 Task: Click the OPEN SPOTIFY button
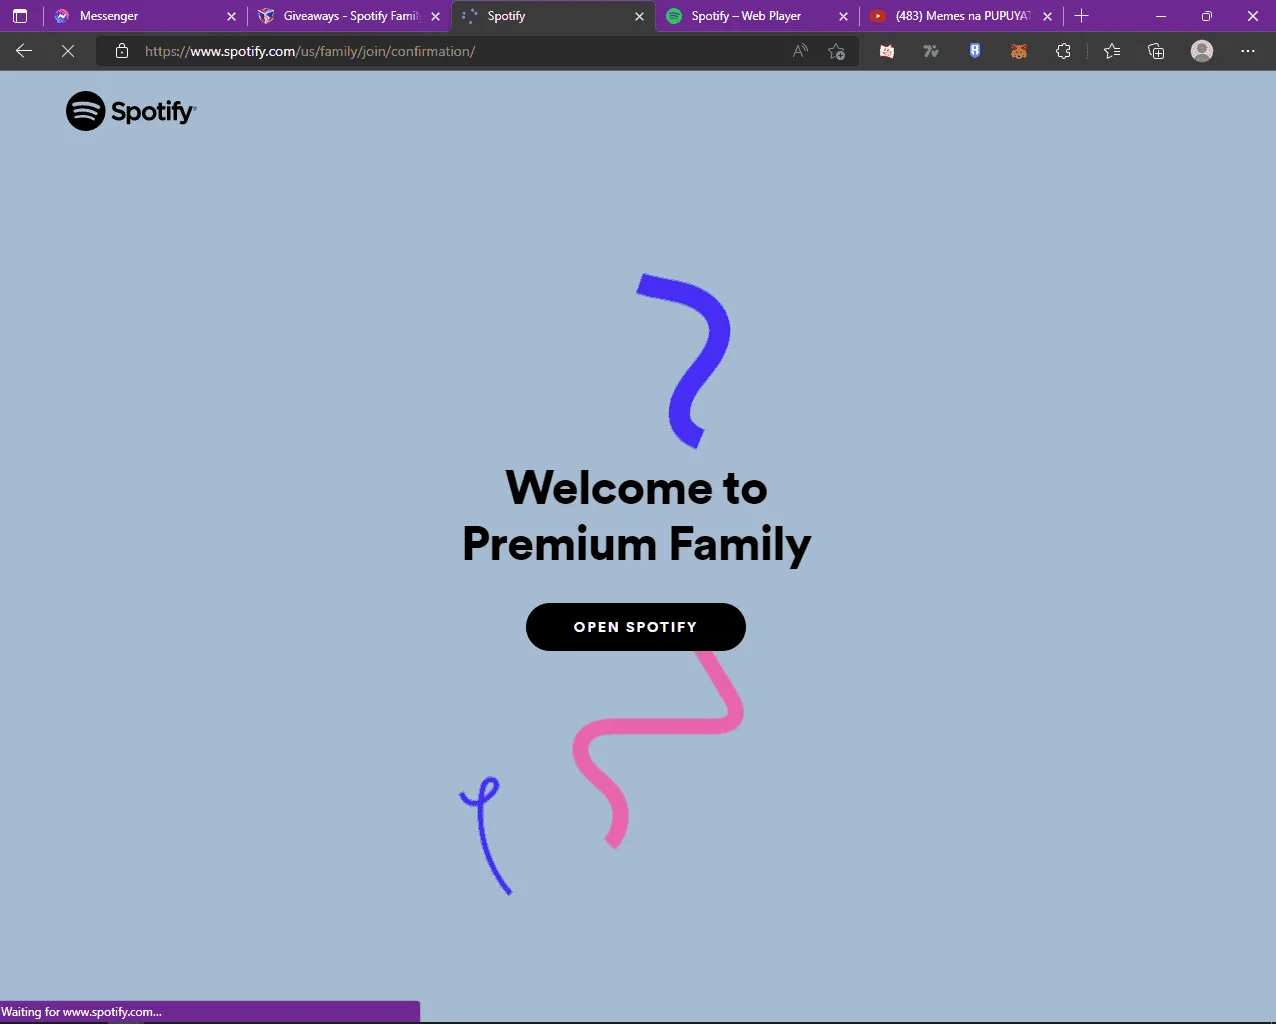point(636,627)
